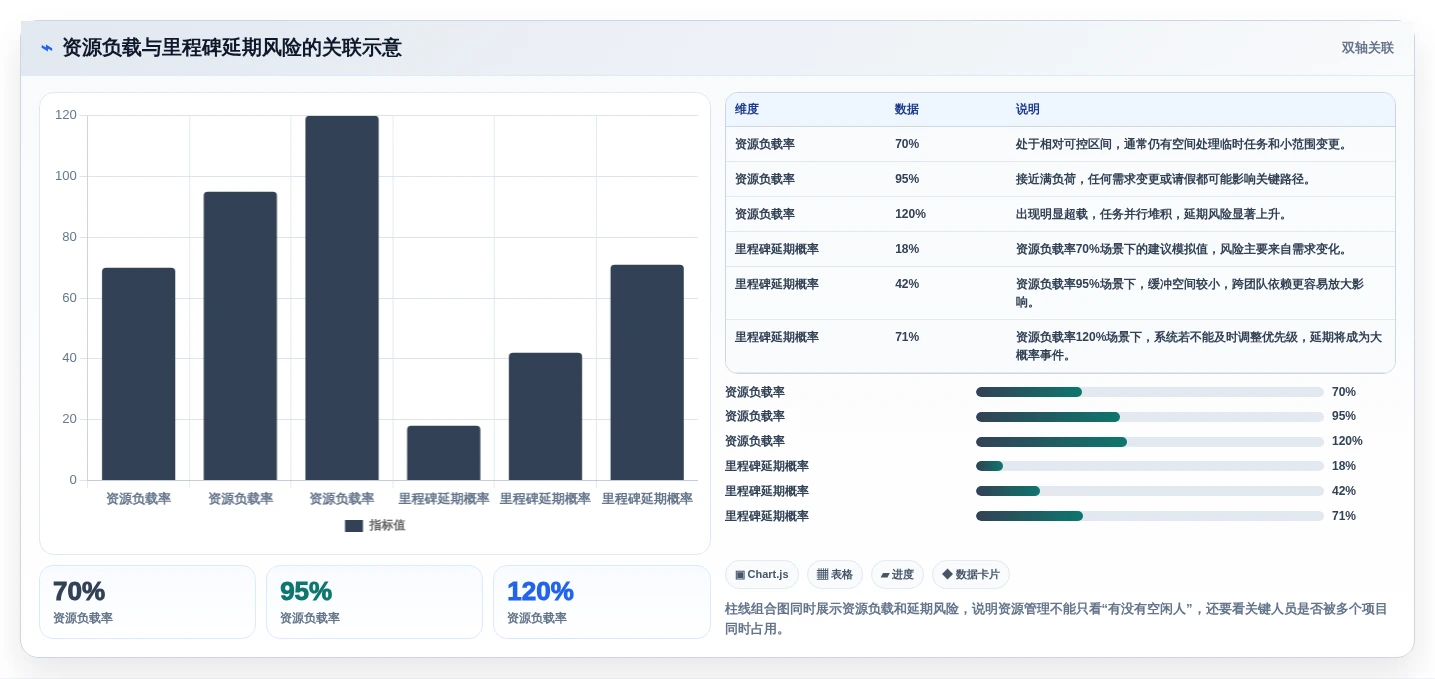Open the green 95% 资源负载率 stat card

[x=374, y=602]
